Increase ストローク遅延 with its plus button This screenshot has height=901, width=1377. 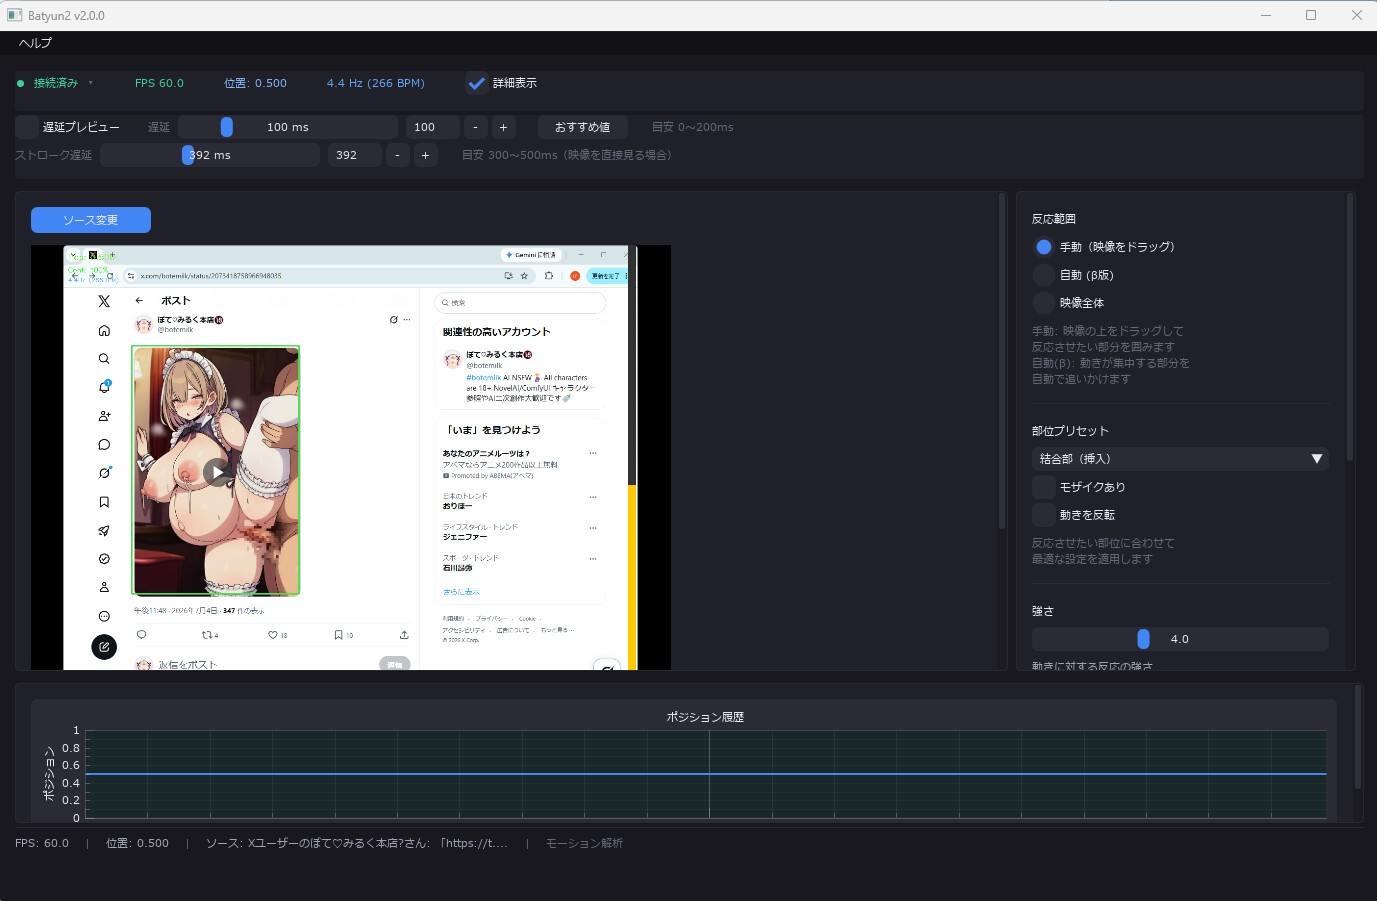425,155
